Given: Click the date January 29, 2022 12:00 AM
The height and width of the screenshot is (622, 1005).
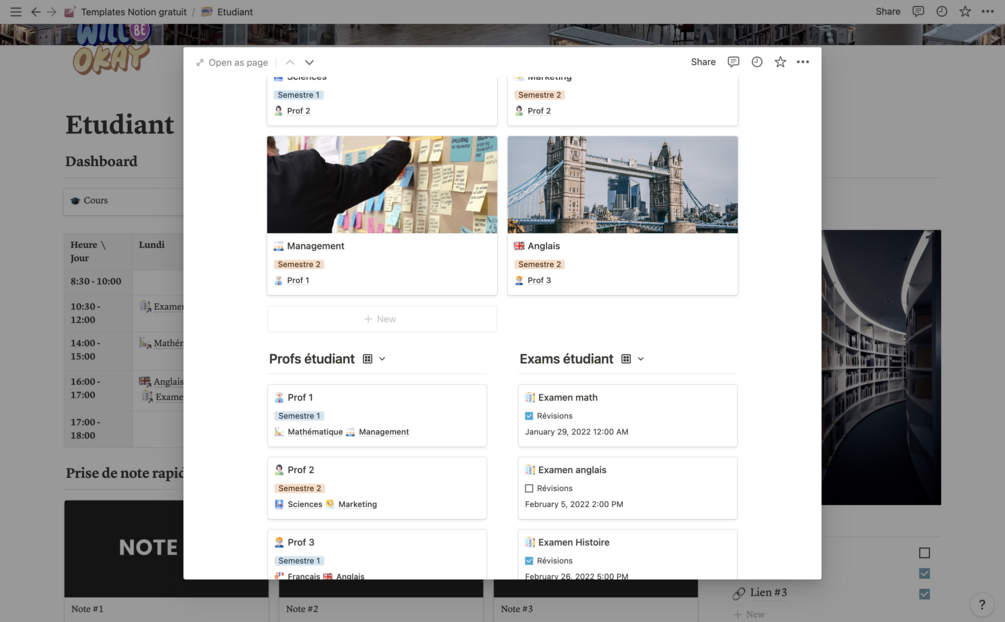Looking at the screenshot, I should tap(576, 432).
